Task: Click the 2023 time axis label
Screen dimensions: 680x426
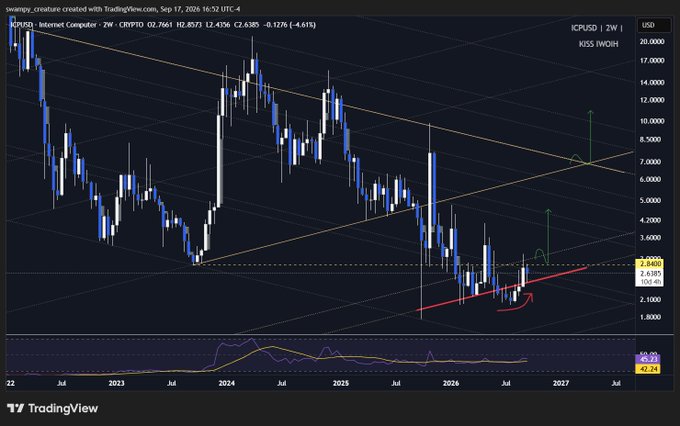Action: (x=116, y=383)
